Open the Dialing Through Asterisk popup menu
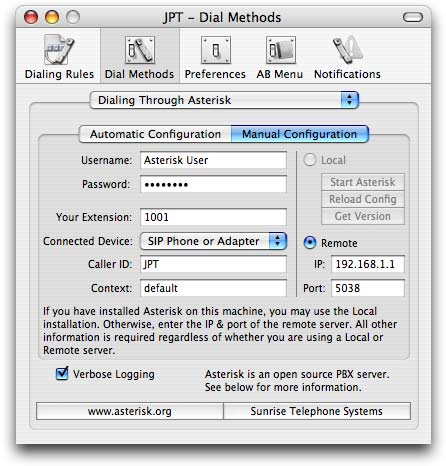This screenshot has width=446, height=466. point(224,100)
